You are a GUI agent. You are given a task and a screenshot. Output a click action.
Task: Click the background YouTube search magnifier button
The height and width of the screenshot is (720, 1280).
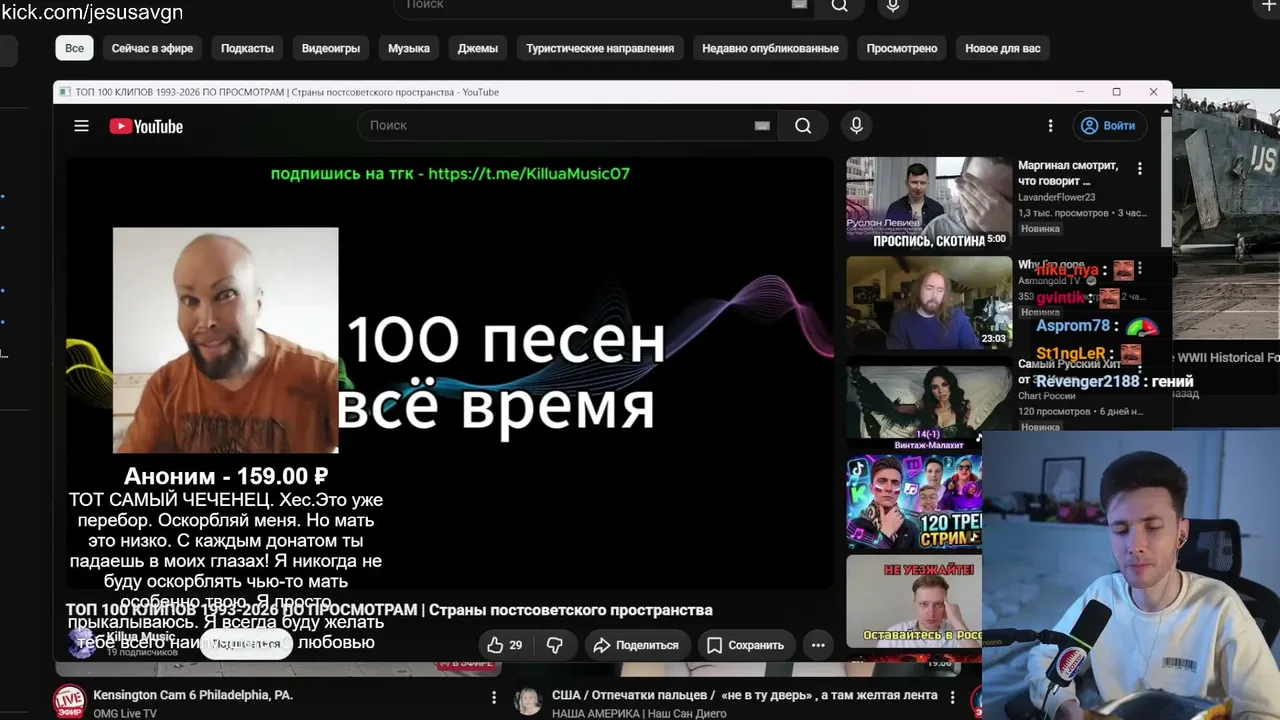point(840,6)
